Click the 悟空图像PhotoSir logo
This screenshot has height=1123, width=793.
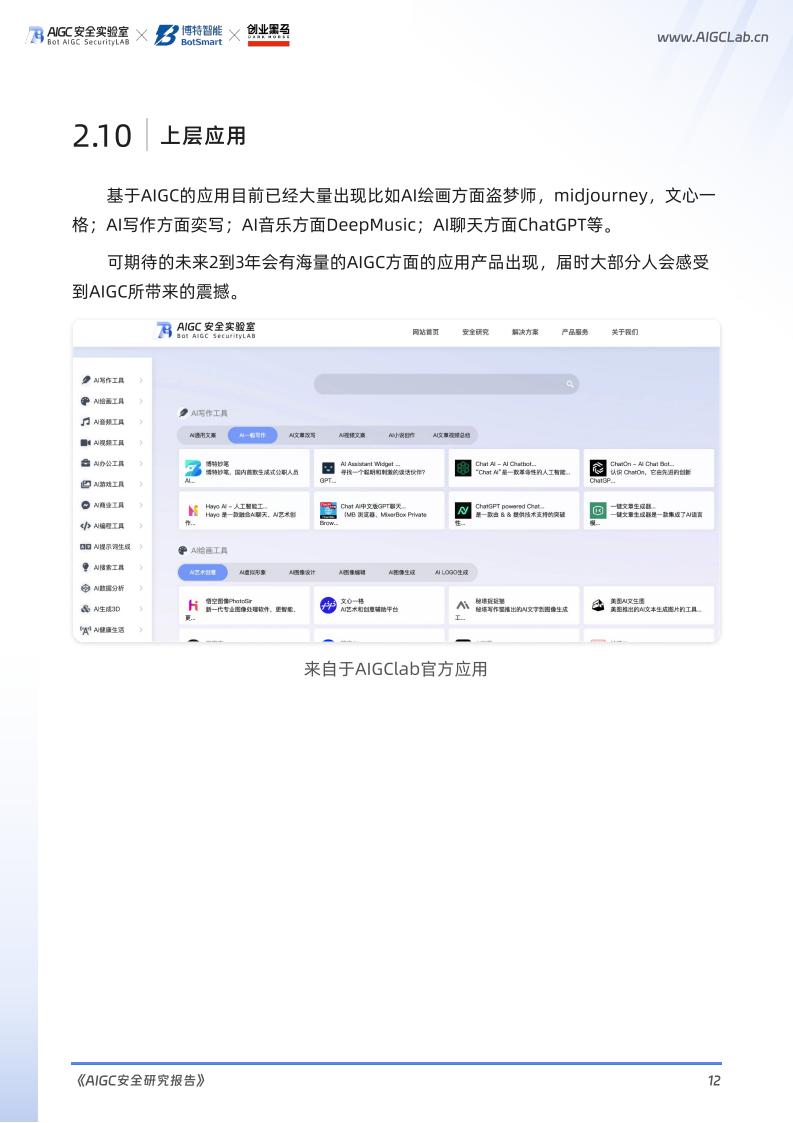coord(193,606)
